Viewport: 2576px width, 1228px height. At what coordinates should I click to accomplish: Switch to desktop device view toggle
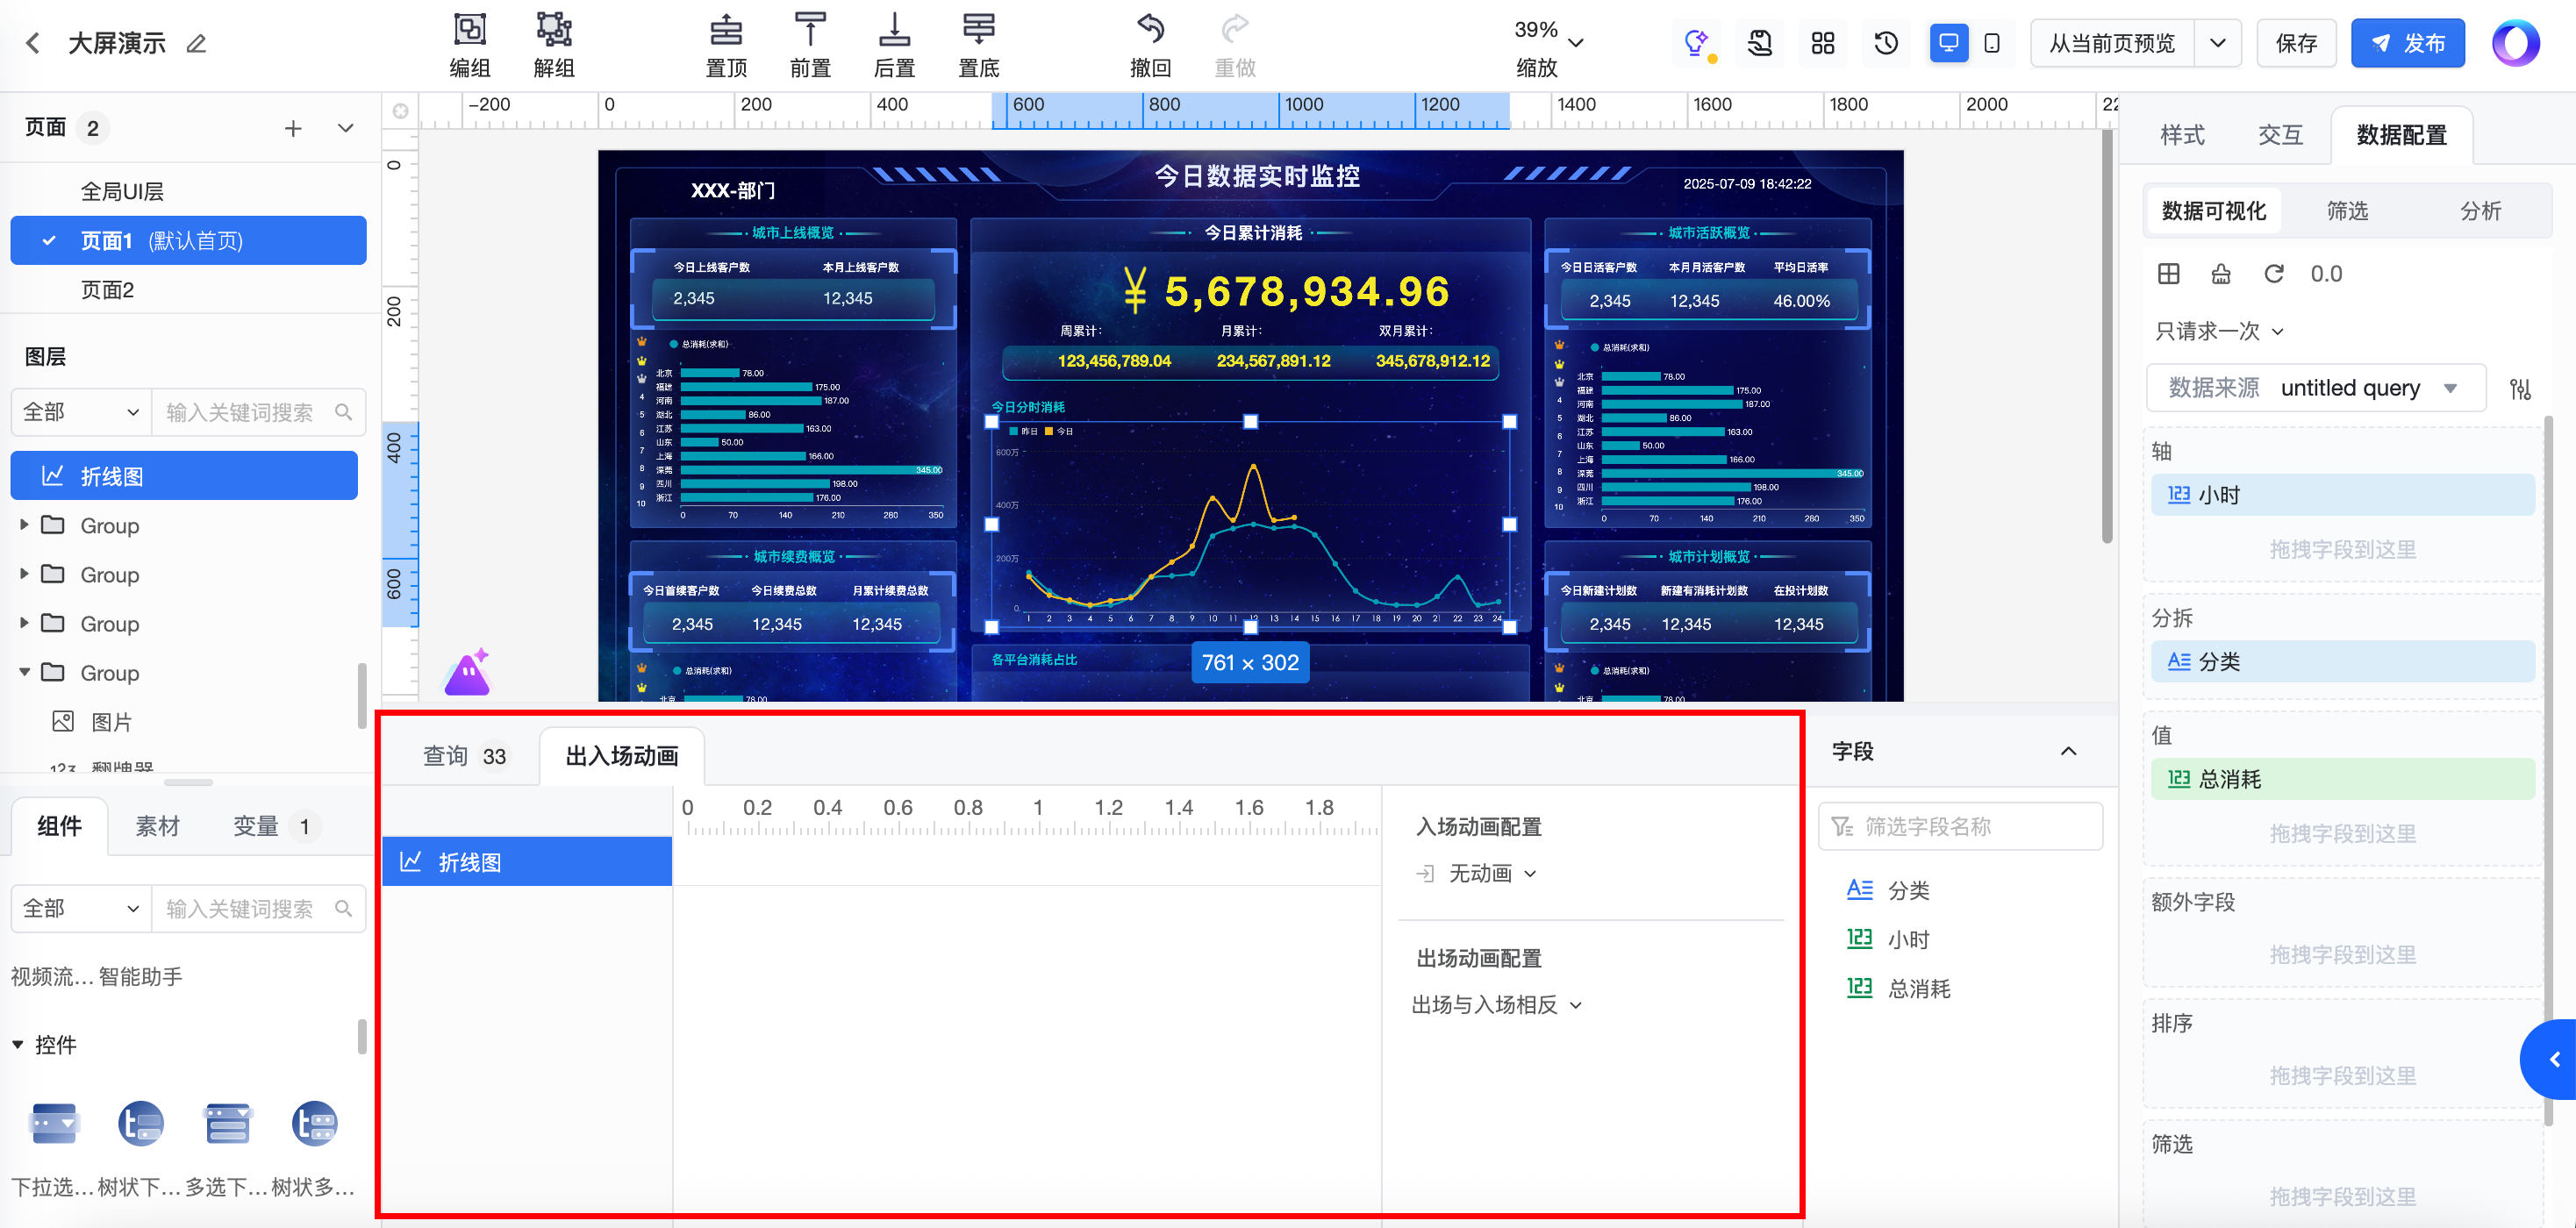1948,43
